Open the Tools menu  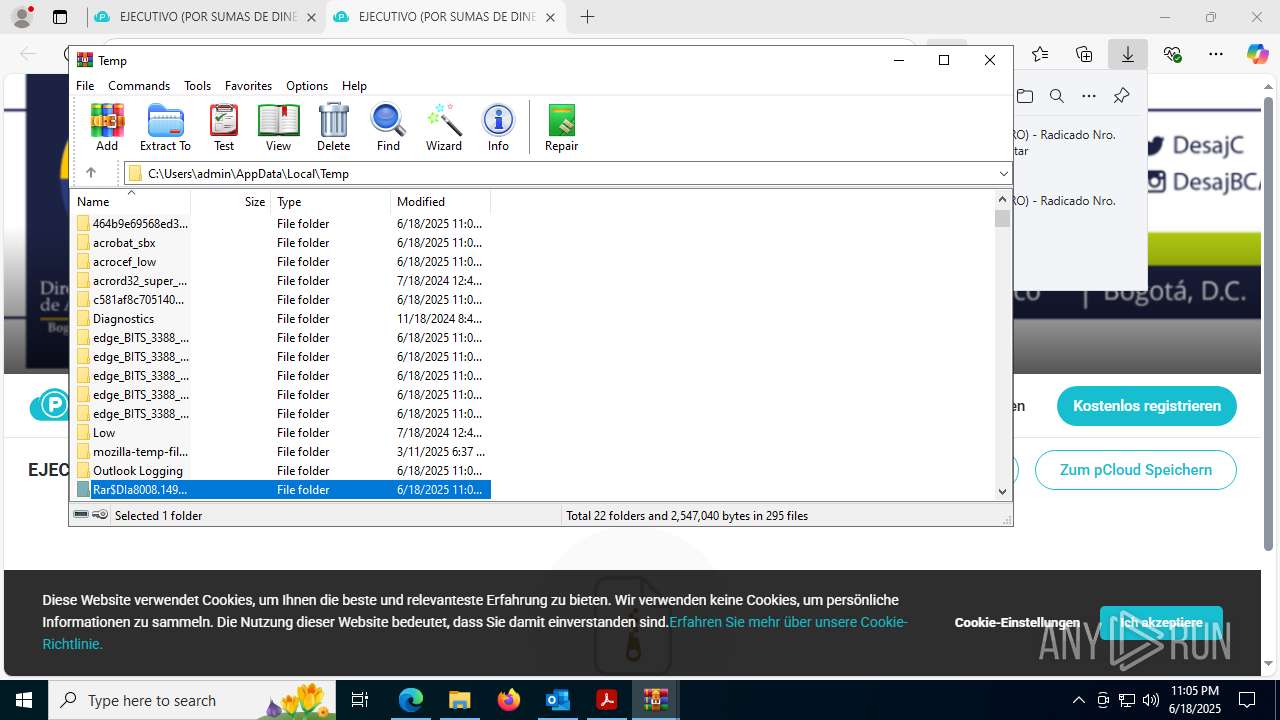point(198,86)
